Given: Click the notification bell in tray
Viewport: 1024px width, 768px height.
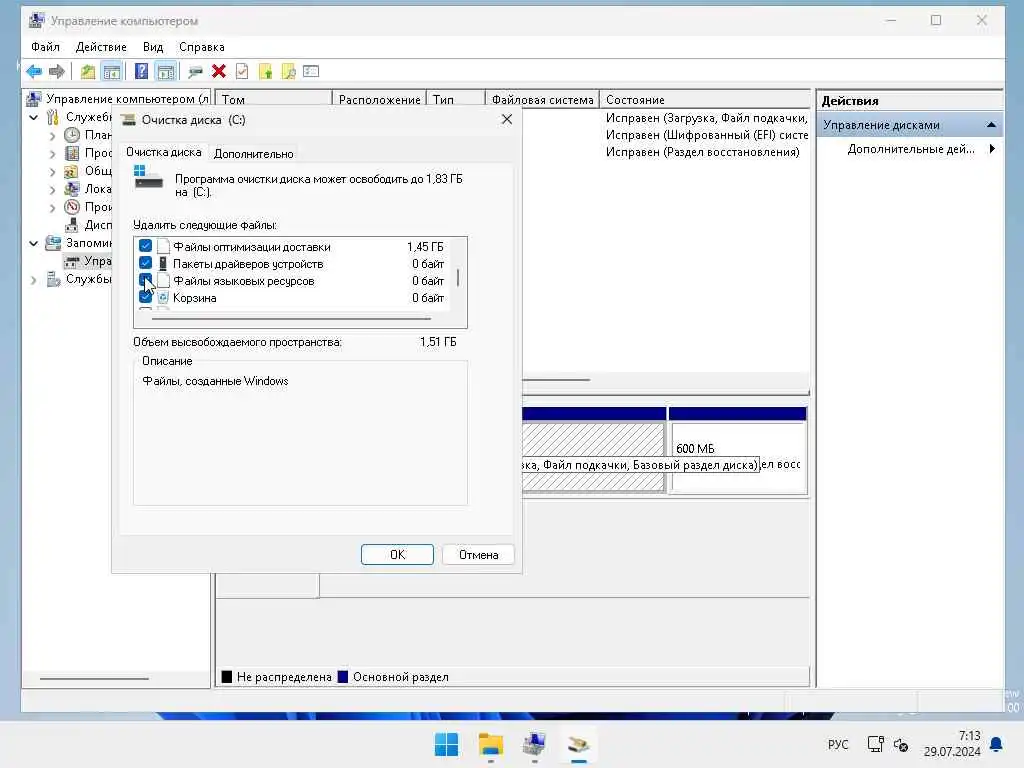Looking at the screenshot, I should coord(996,744).
